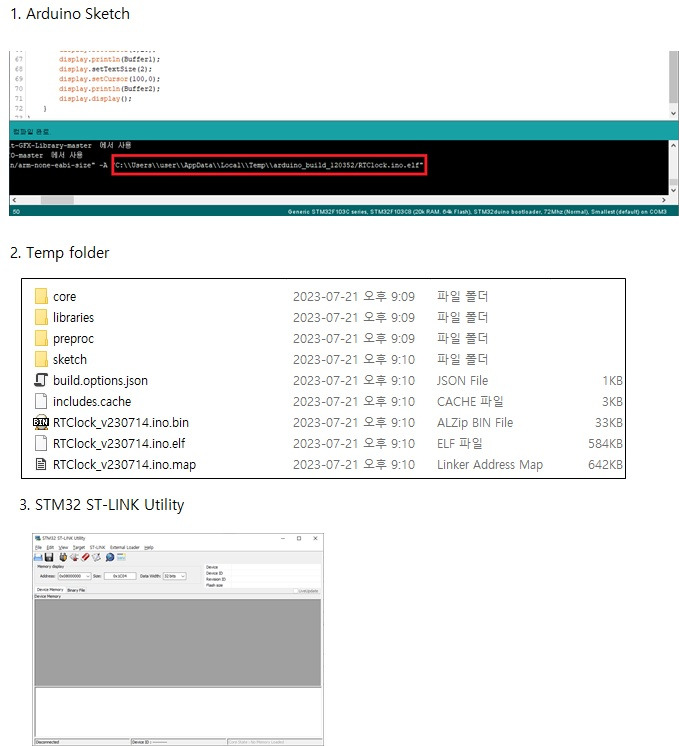Click the 33KB size cell
679x746 pixels.
(609, 422)
